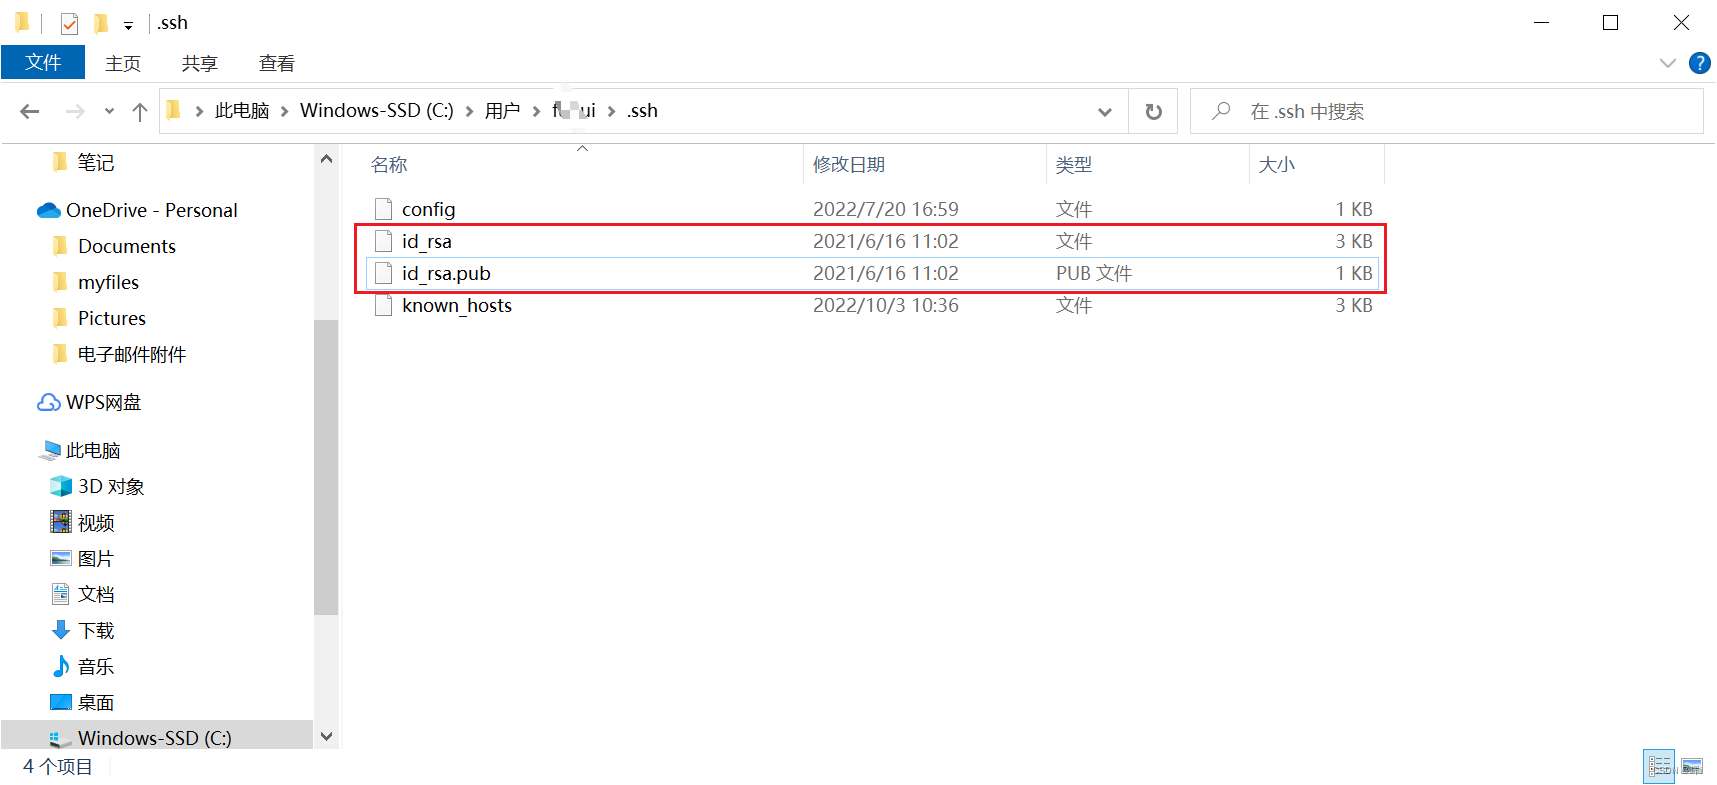Image resolution: width=1717 pixels, height=785 pixels.
Task: Open 3D 对象 in sidebar
Action: [x=111, y=486]
